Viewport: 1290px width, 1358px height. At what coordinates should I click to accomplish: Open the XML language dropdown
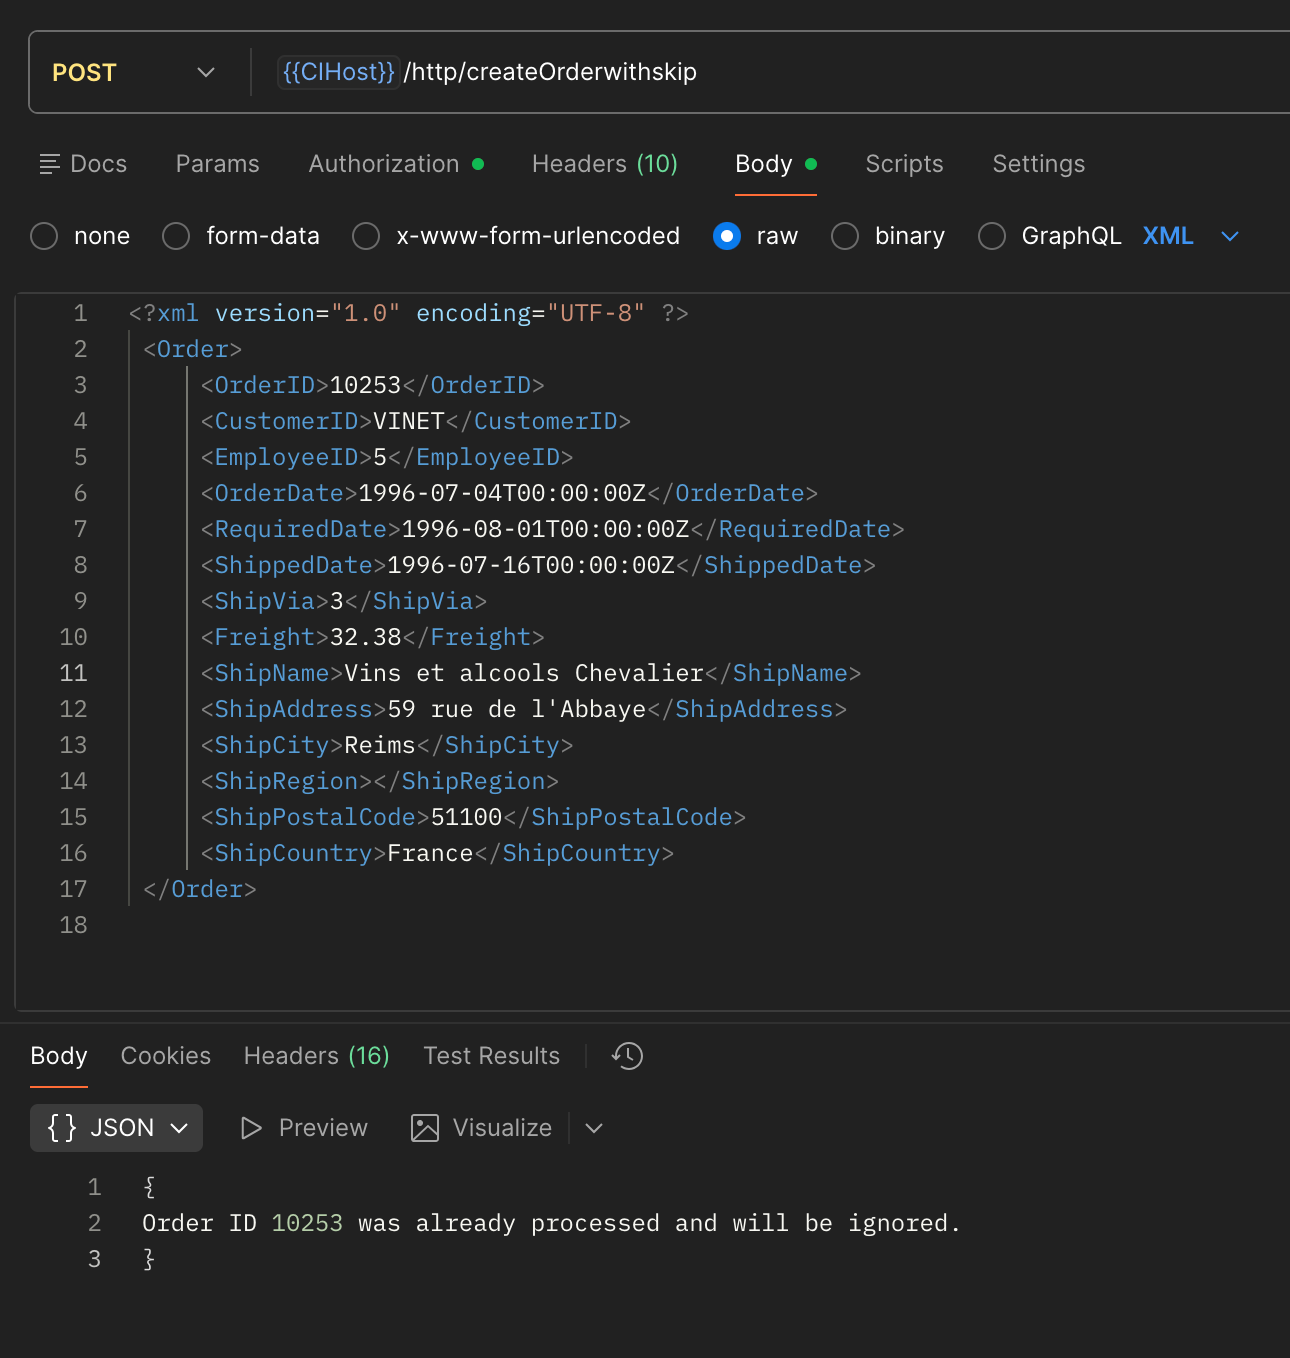pos(1228,236)
